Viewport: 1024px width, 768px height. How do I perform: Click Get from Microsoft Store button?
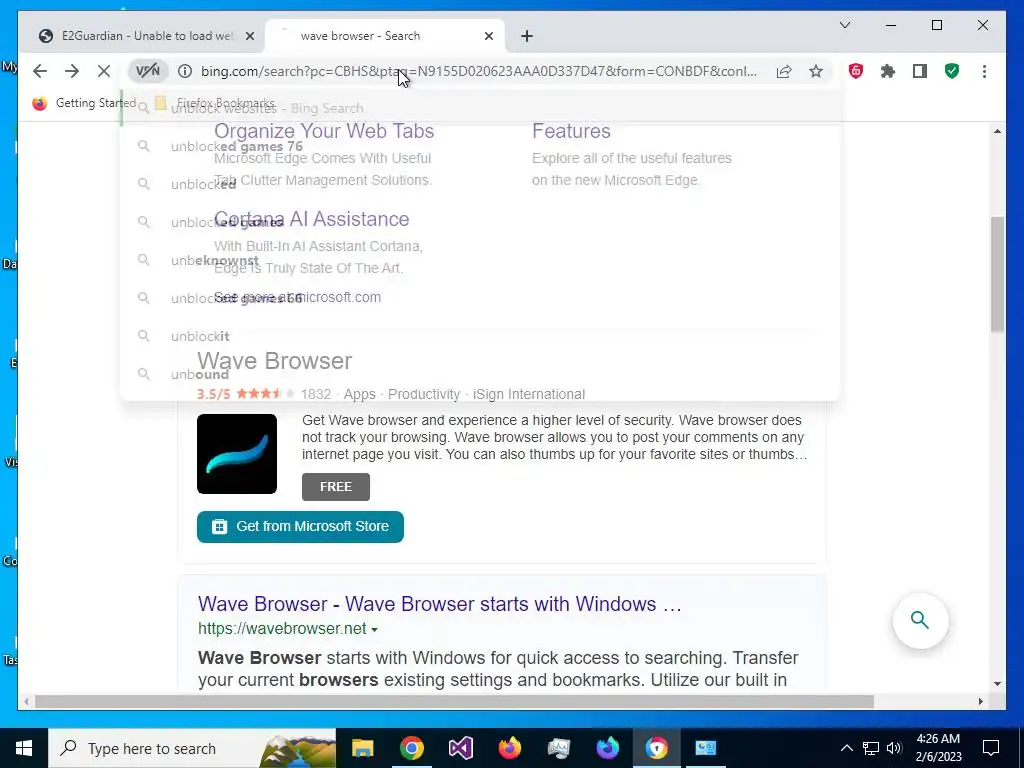tap(300, 526)
